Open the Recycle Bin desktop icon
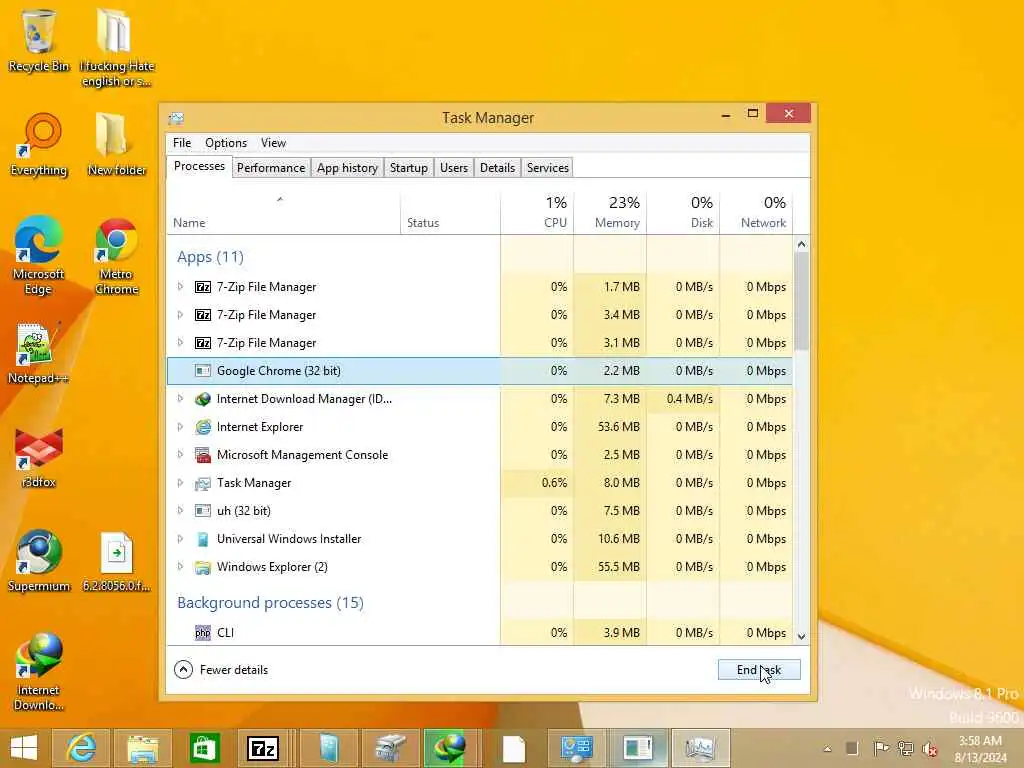Screen dimensions: 1024x768 coord(39,40)
